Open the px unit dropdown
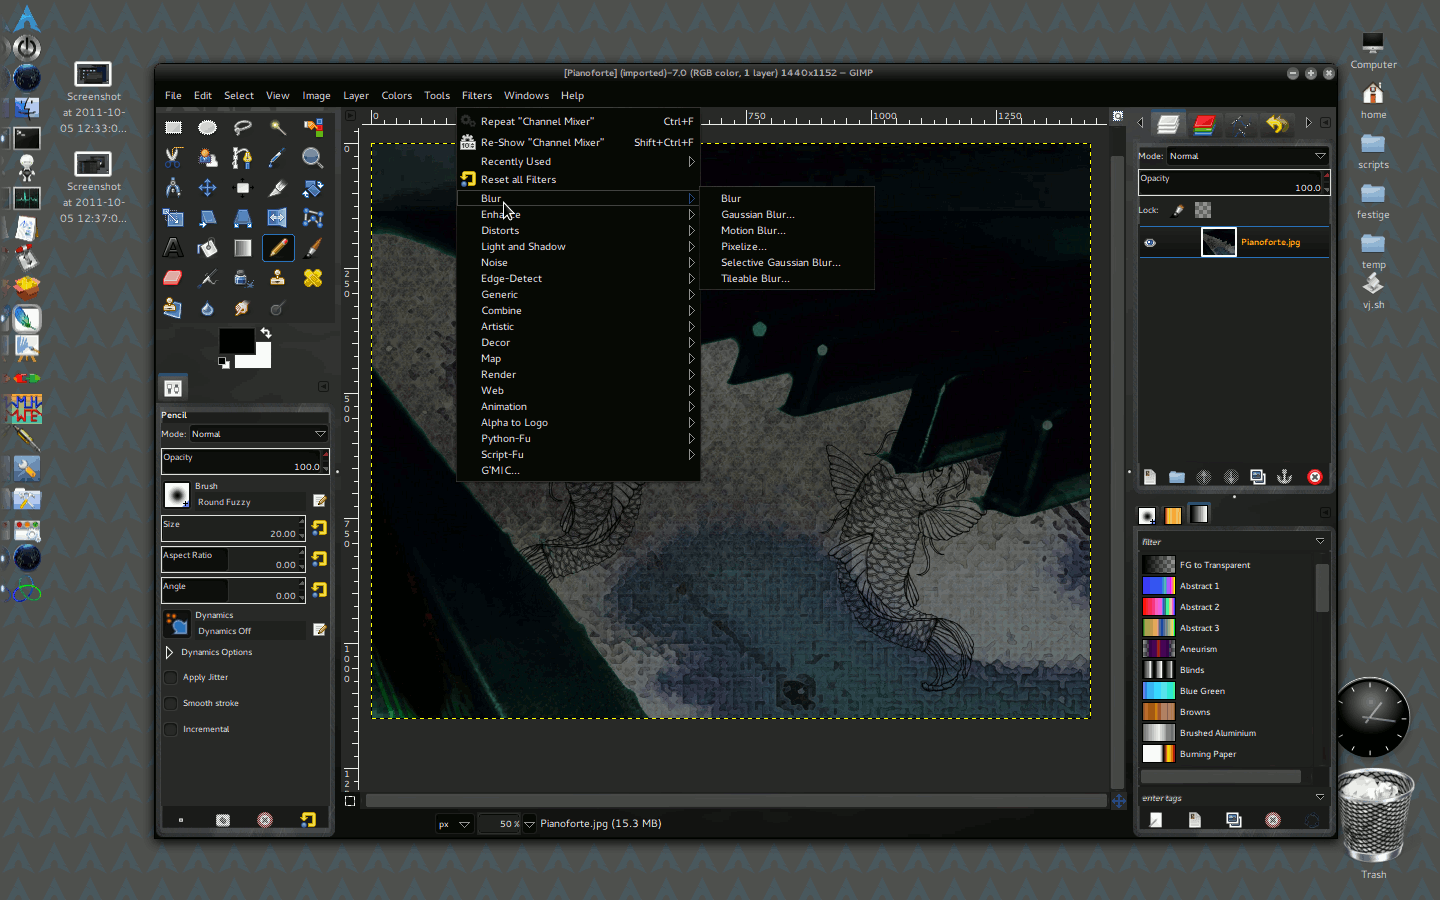Image resolution: width=1440 pixels, height=900 pixels. click(453, 824)
